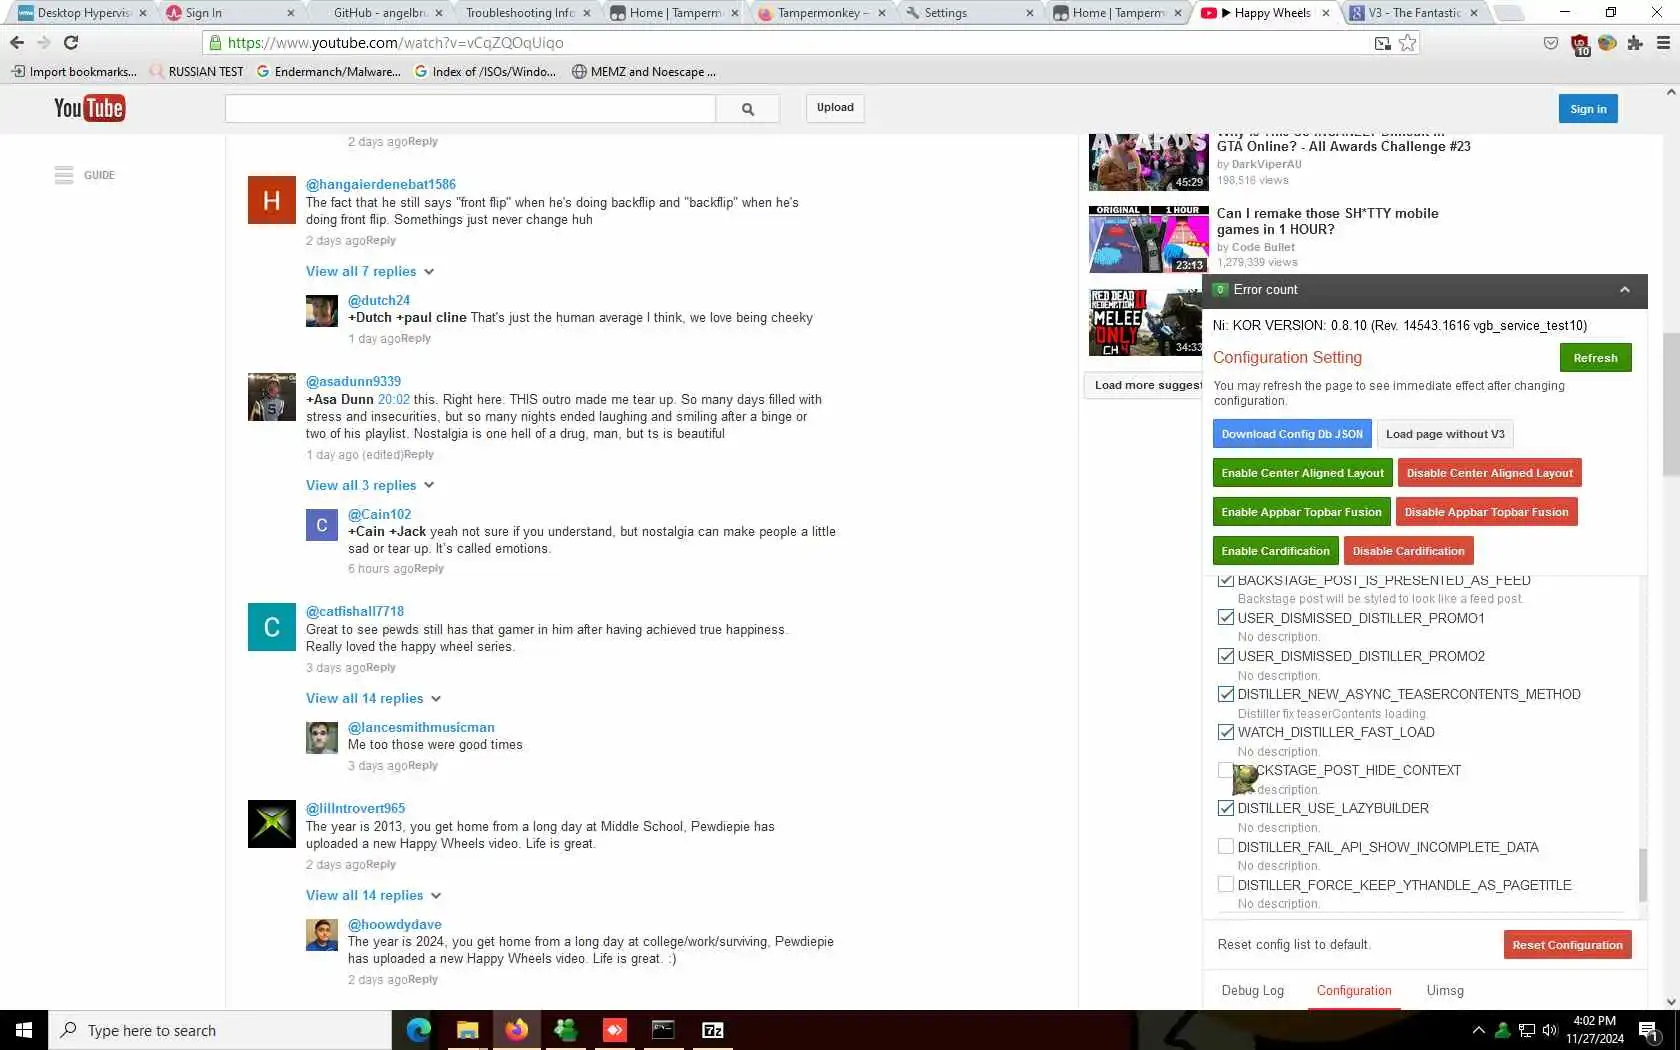
Task: Toggle USER_DISMISSED_DISTILLER_PROMO1 checkbox
Action: pyautogui.click(x=1226, y=618)
